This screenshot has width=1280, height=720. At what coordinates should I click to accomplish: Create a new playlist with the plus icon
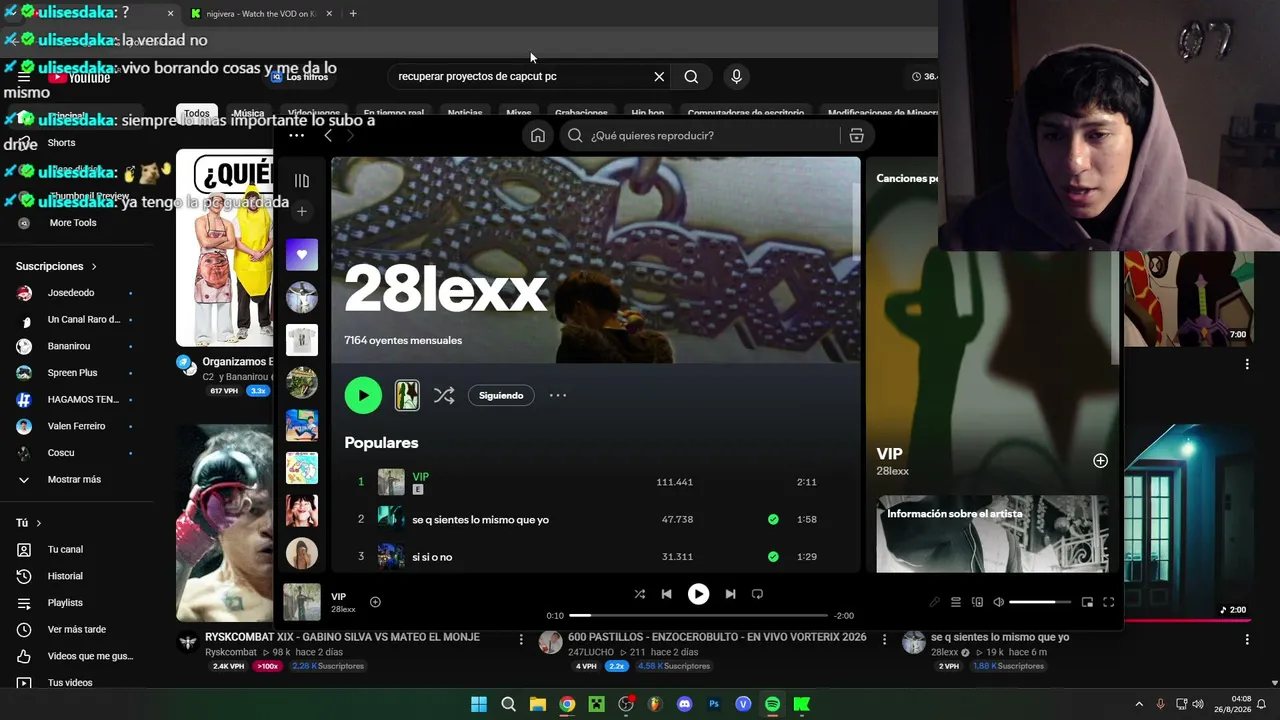[x=302, y=211]
